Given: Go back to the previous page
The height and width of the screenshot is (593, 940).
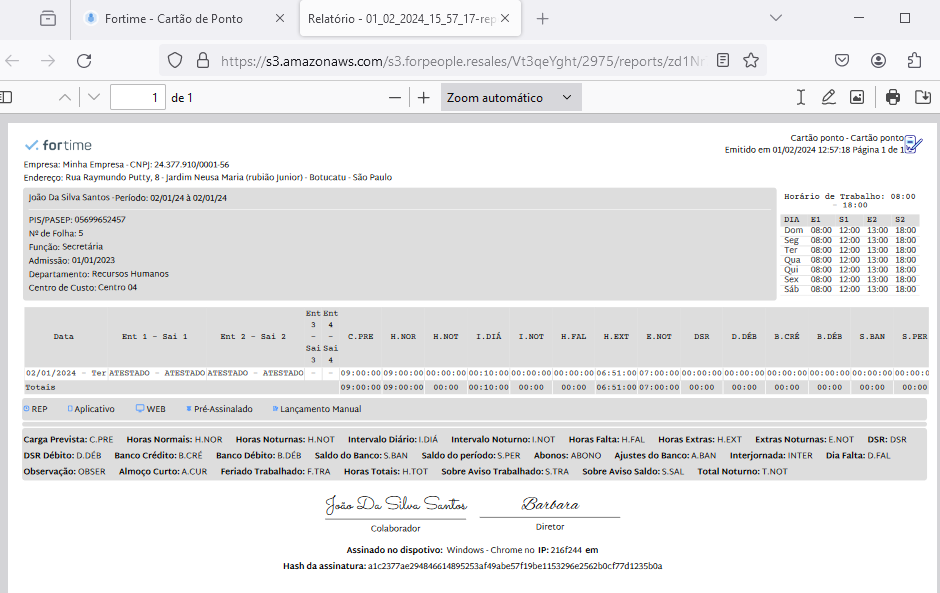Looking at the screenshot, I should 13,61.
